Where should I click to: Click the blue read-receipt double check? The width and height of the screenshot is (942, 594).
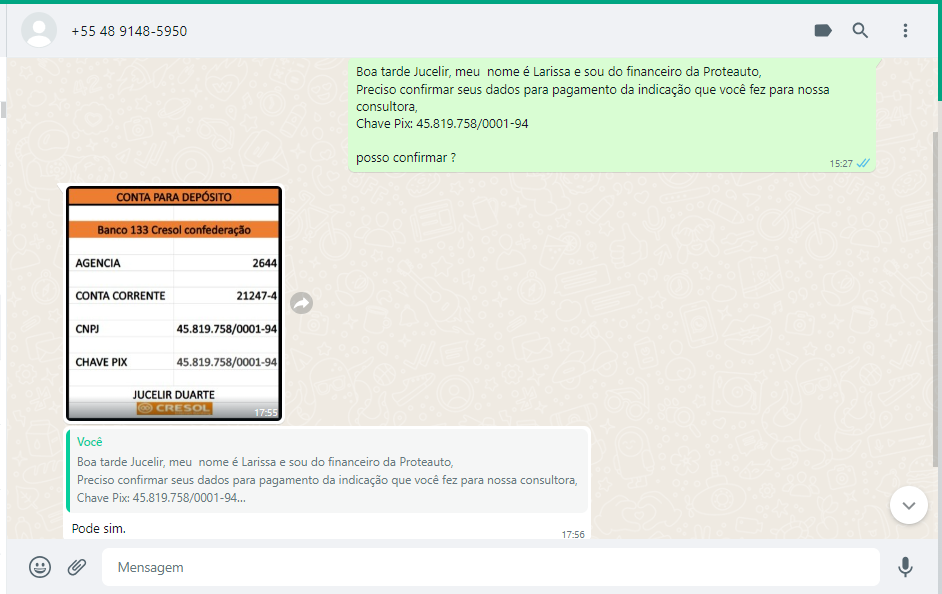point(863,163)
